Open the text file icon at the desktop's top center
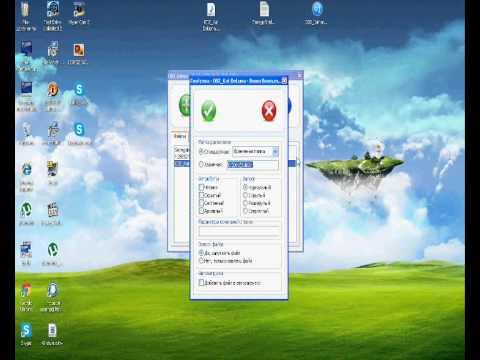 coord(264,9)
